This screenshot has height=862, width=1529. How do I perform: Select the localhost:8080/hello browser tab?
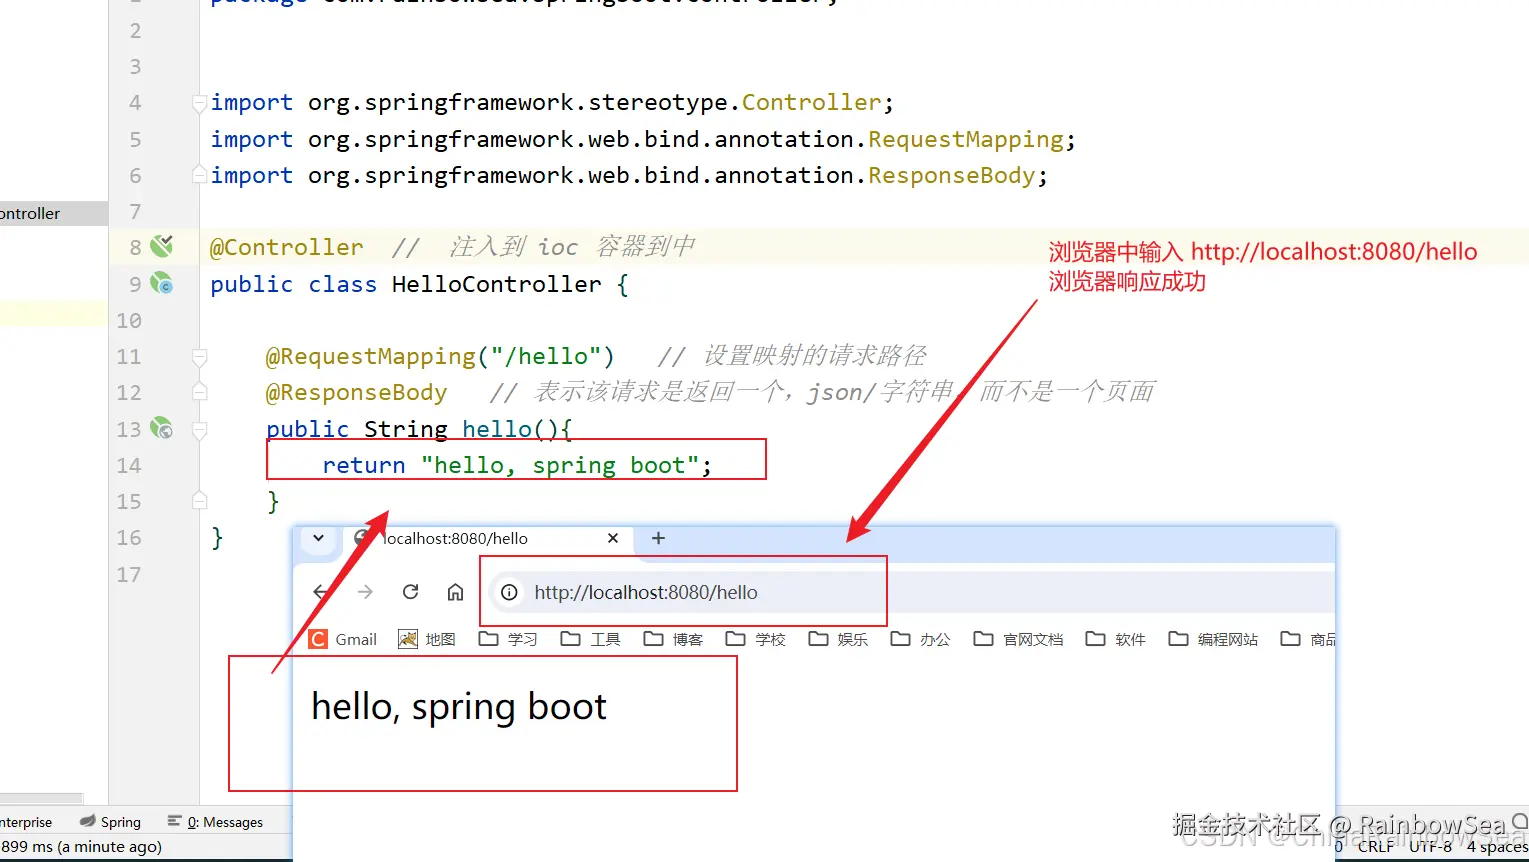pos(488,538)
